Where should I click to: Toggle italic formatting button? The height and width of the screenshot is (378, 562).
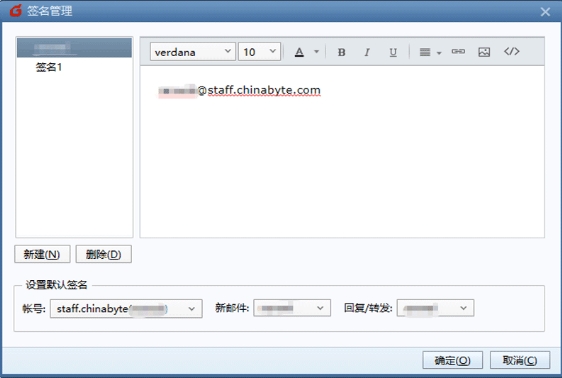[367, 52]
